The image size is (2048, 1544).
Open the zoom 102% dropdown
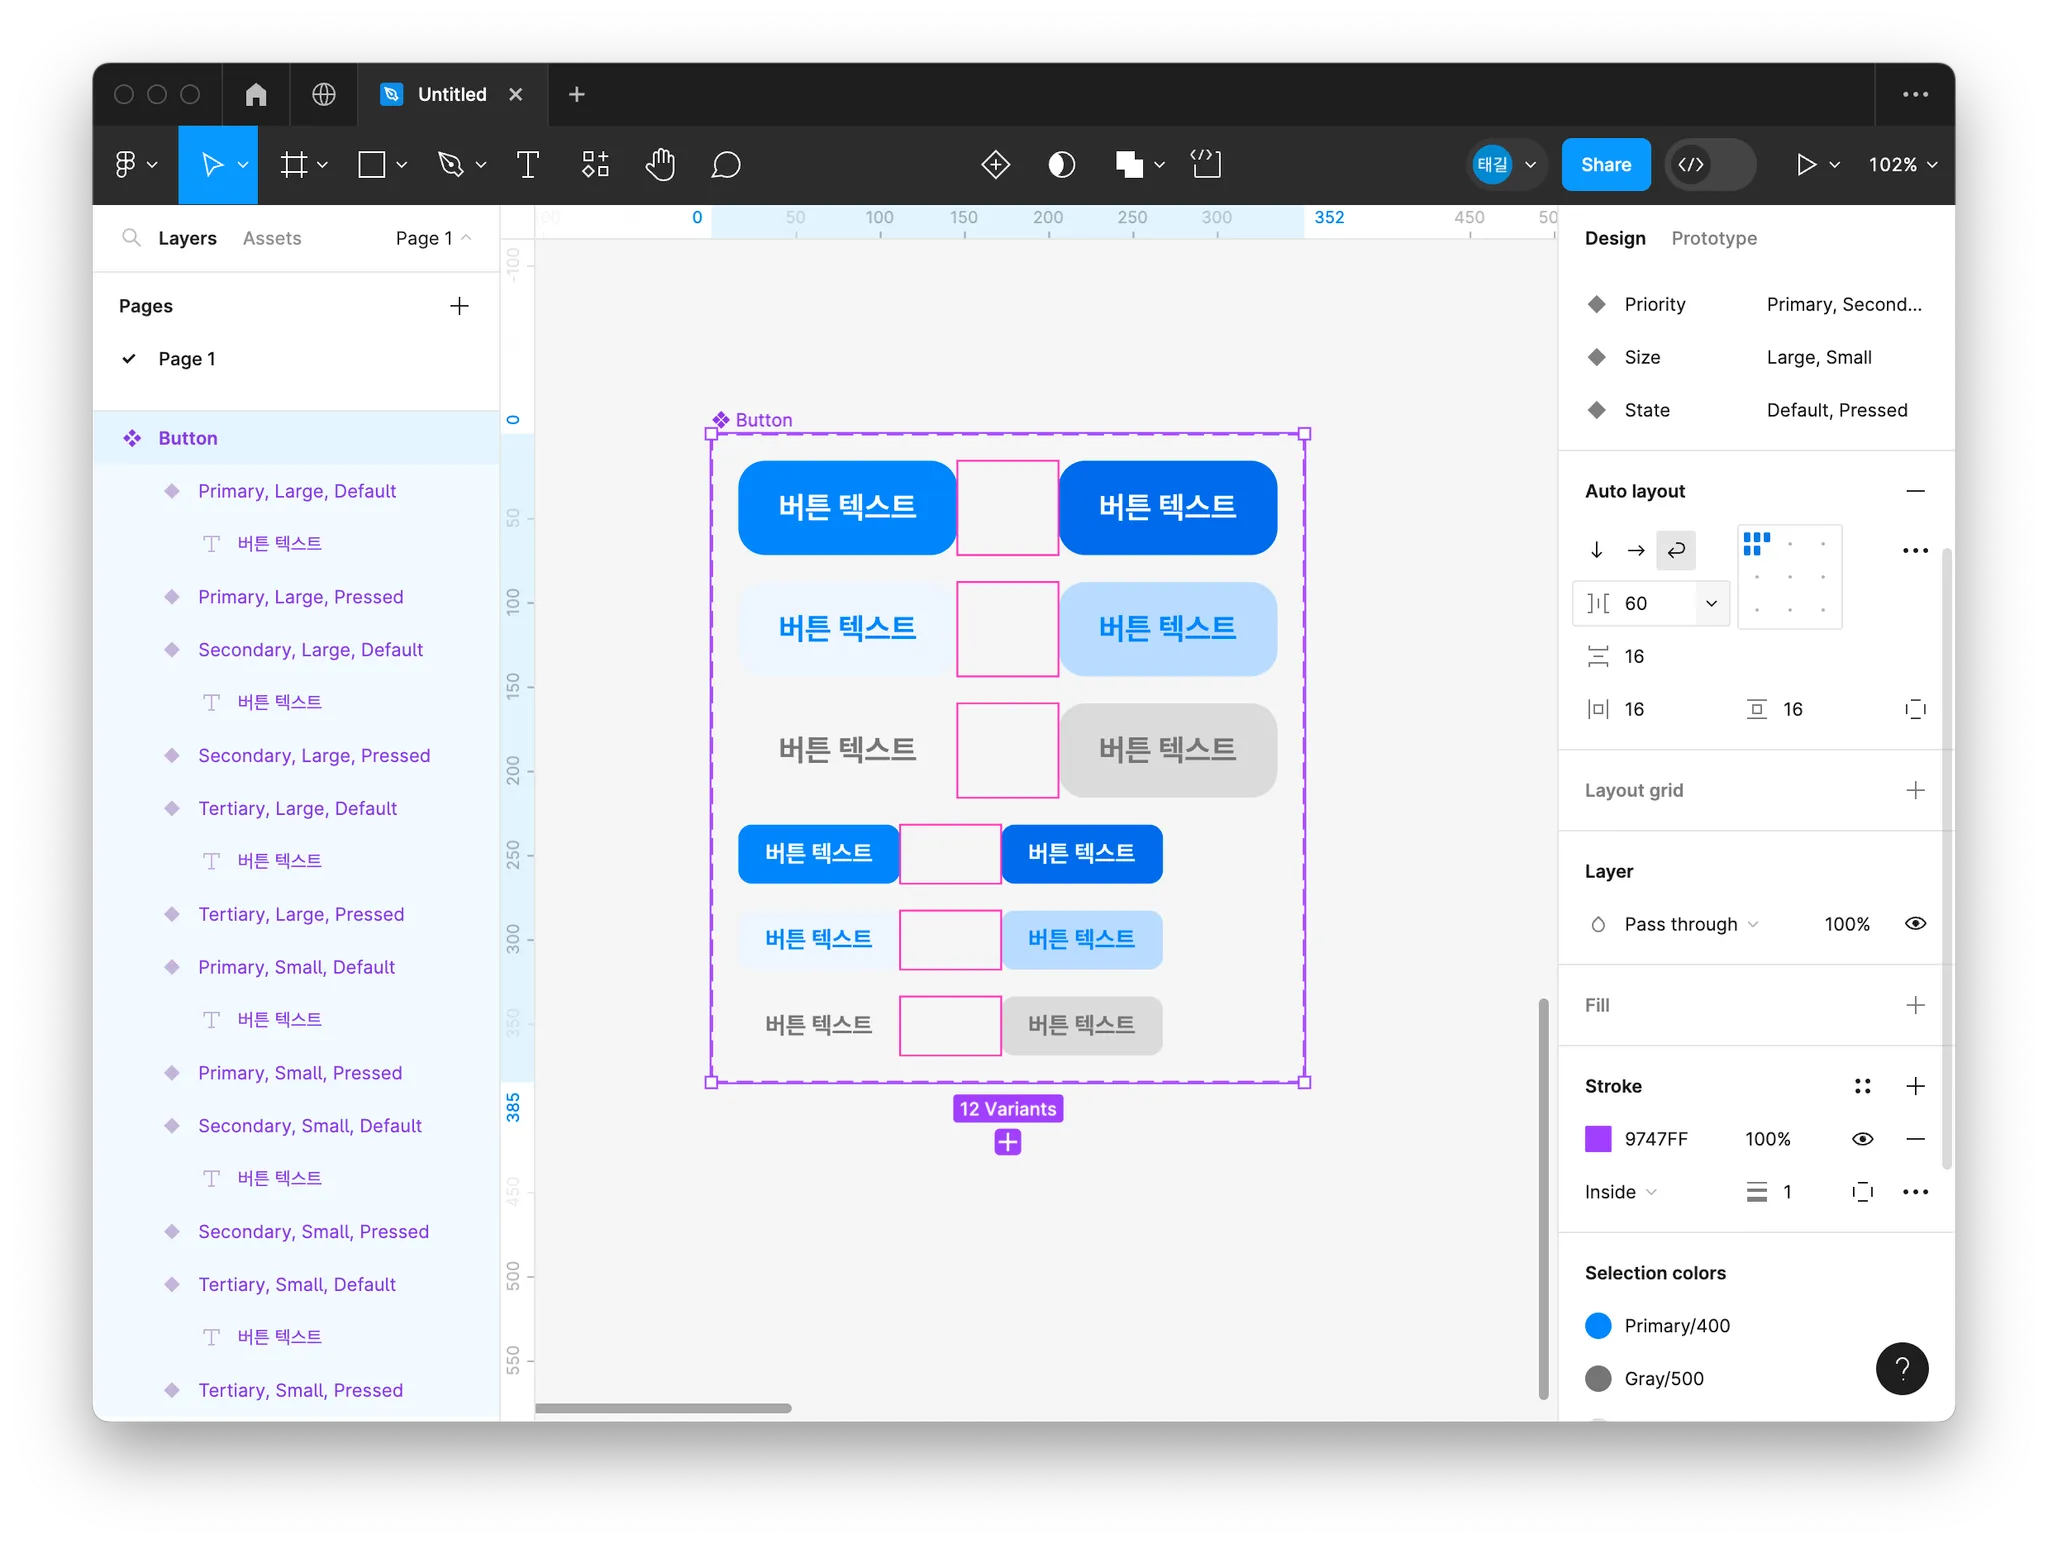pyautogui.click(x=1902, y=165)
